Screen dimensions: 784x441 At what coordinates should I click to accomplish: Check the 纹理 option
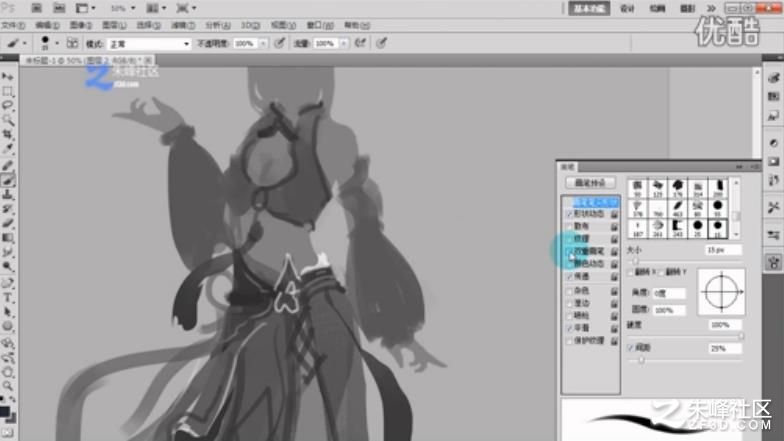point(569,239)
